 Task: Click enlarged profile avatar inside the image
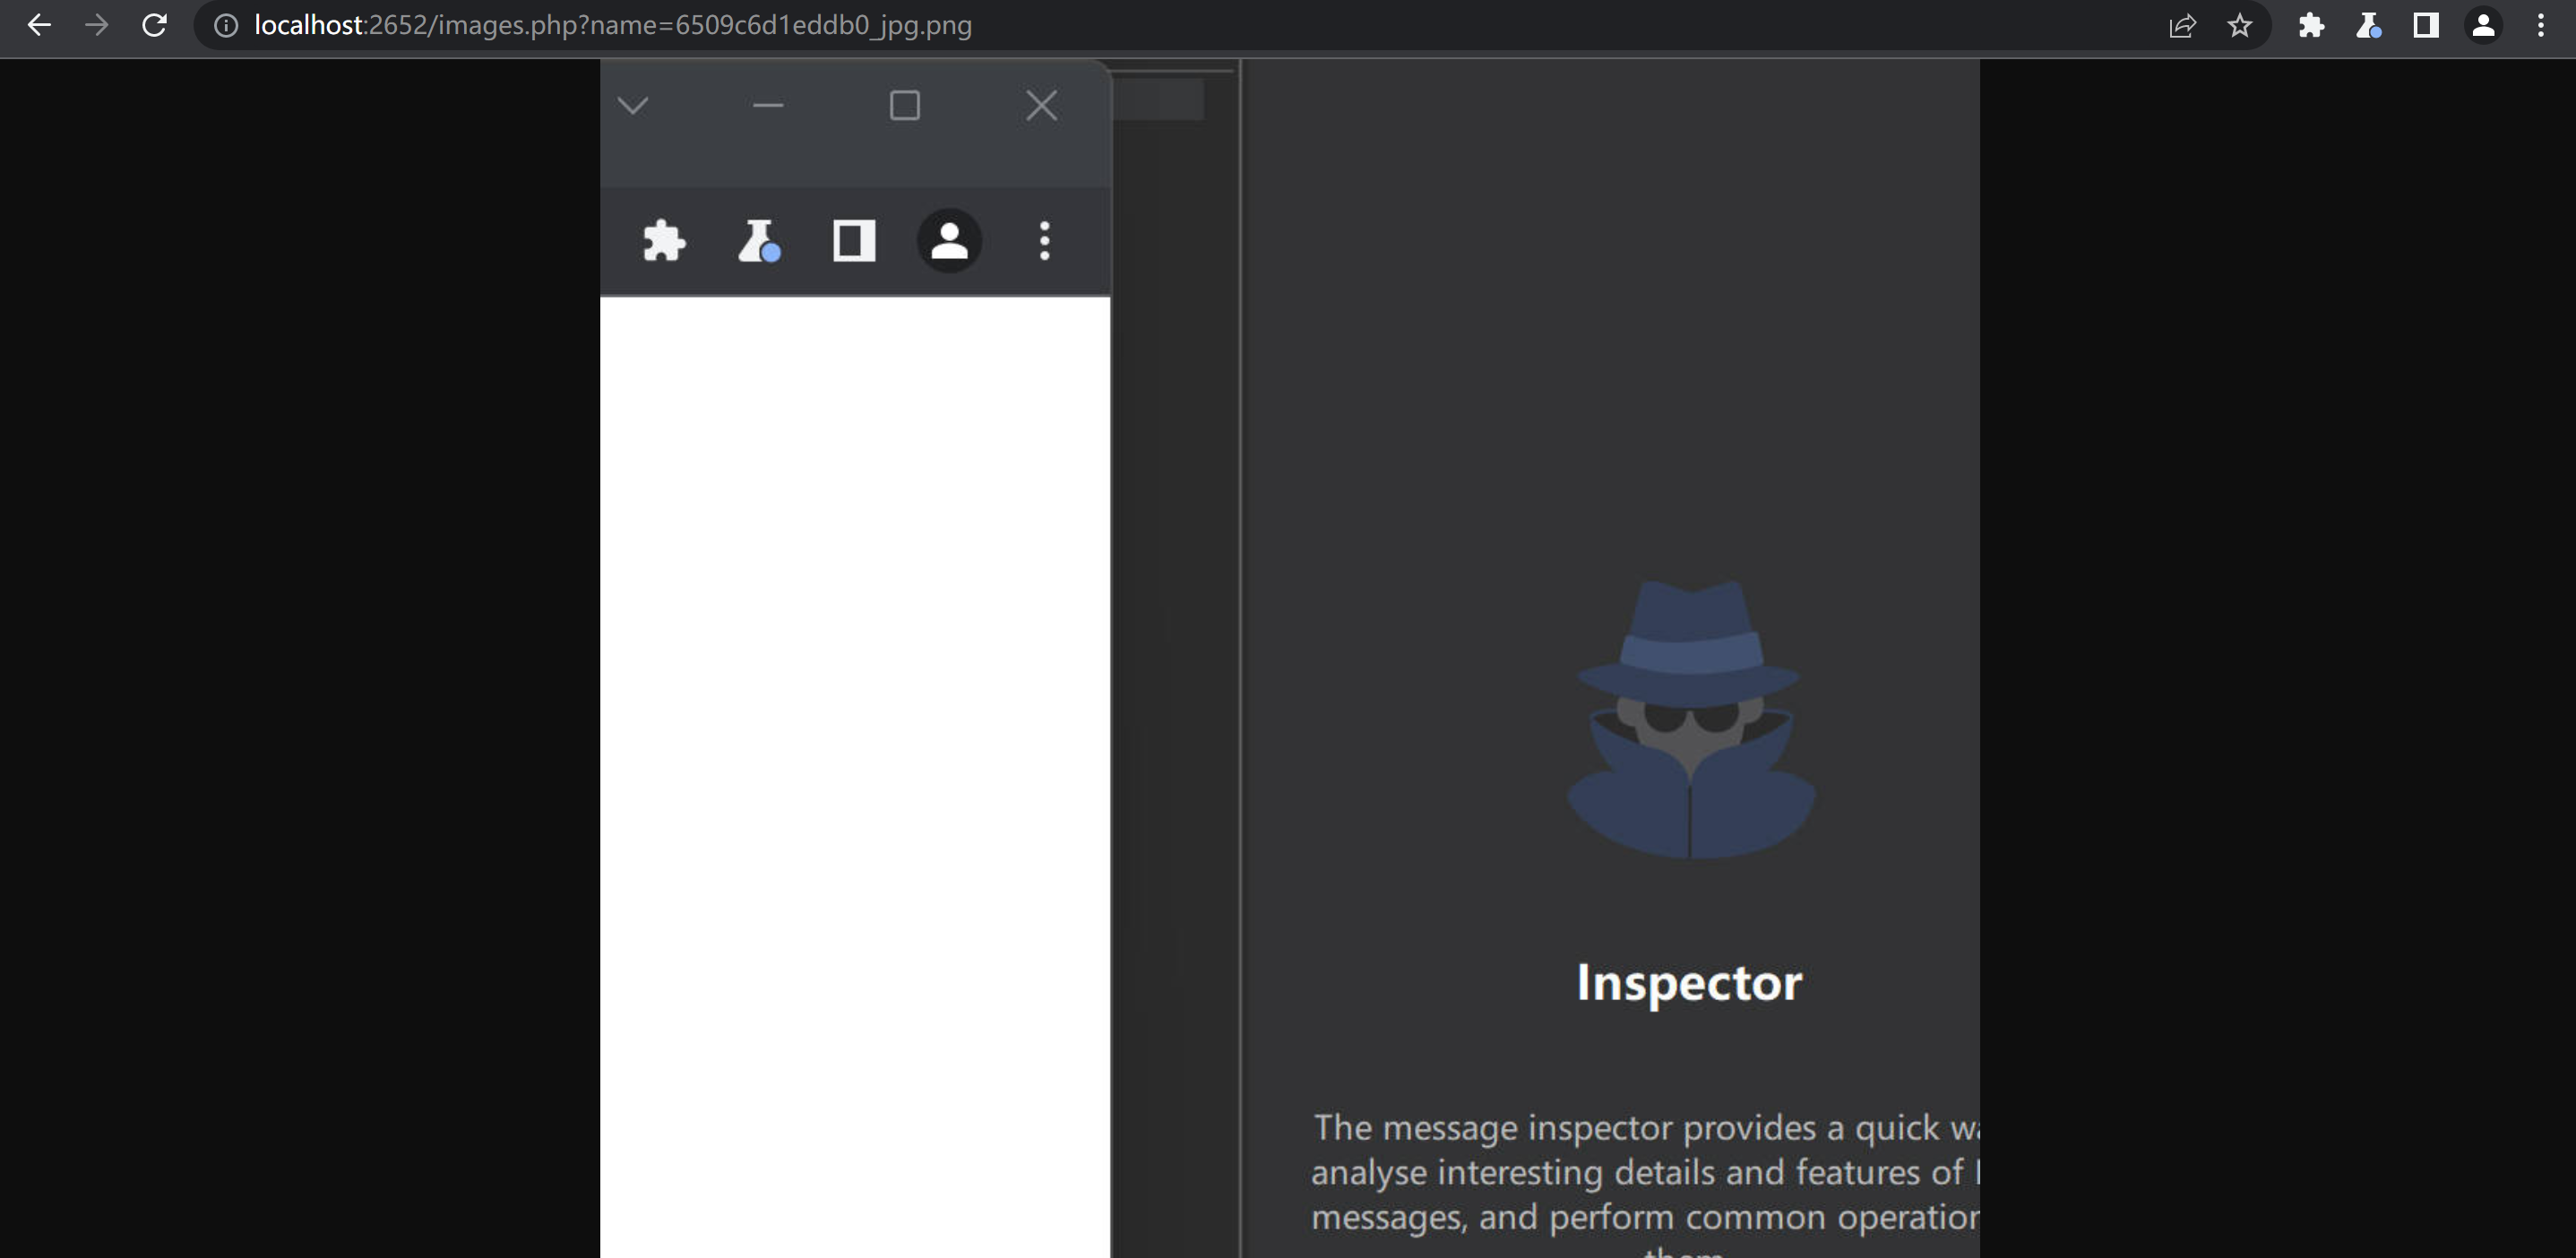(x=949, y=241)
